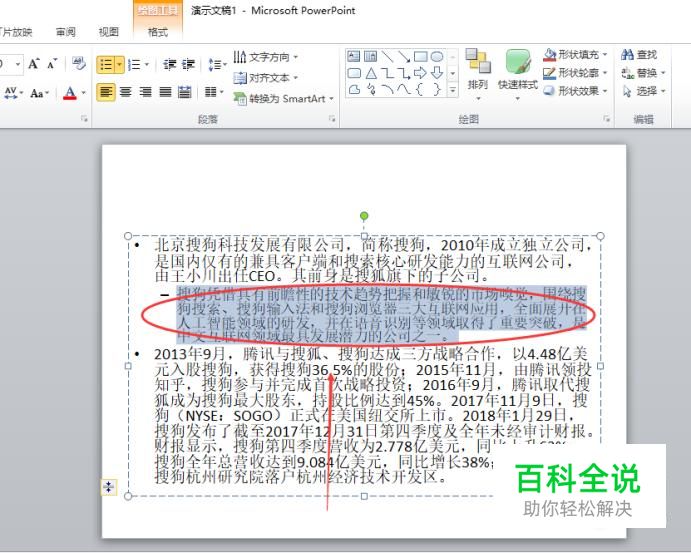Viewport: 691px width, 553px height.
Task: Open 选择 select menu
Action: coord(643,91)
